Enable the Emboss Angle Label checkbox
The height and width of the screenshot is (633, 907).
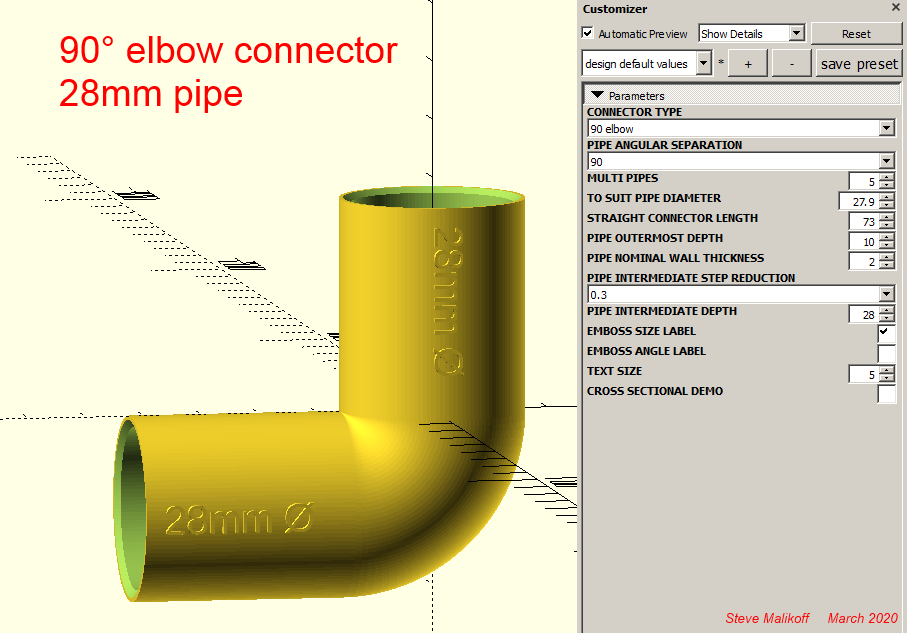[887, 352]
